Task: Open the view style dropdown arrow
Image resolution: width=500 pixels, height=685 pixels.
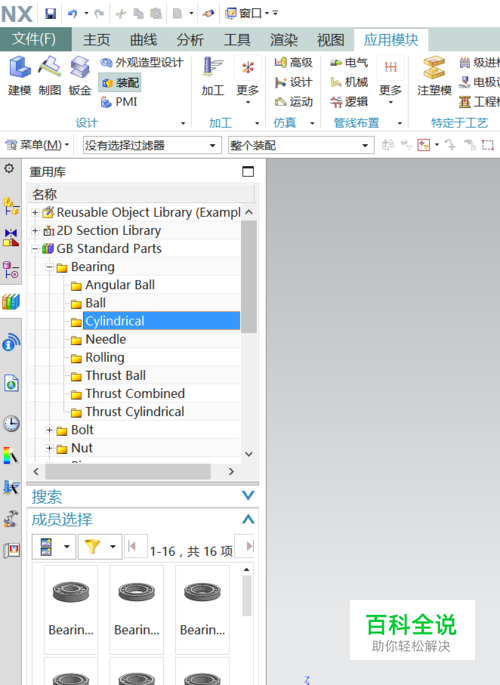Action: point(67,546)
